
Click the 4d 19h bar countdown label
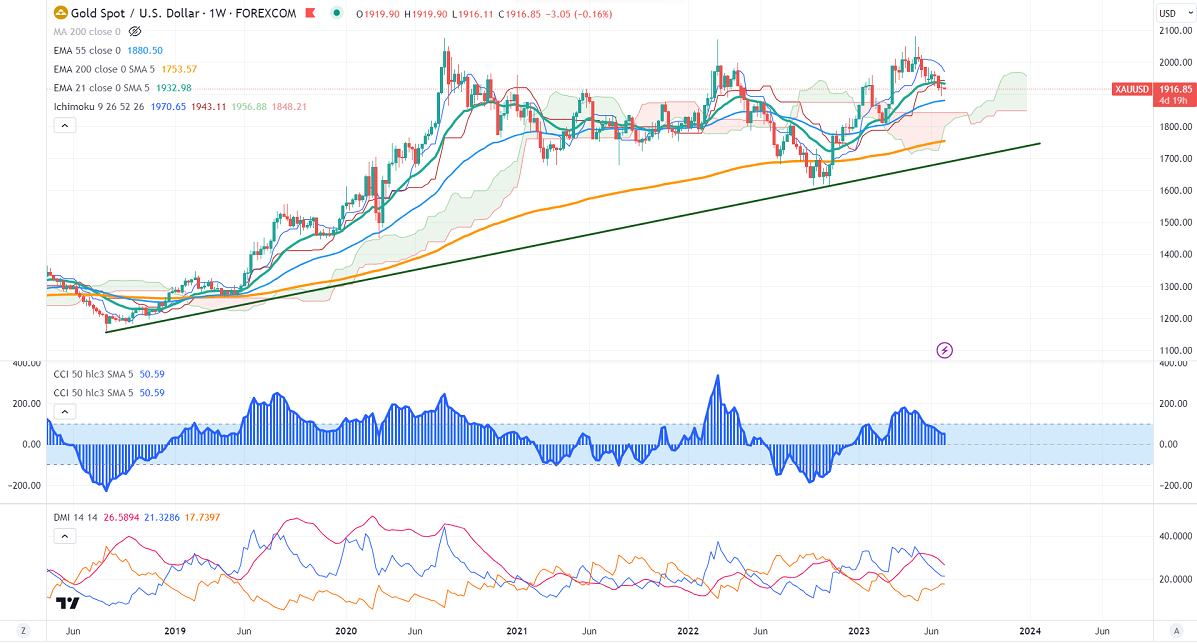[1174, 100]
